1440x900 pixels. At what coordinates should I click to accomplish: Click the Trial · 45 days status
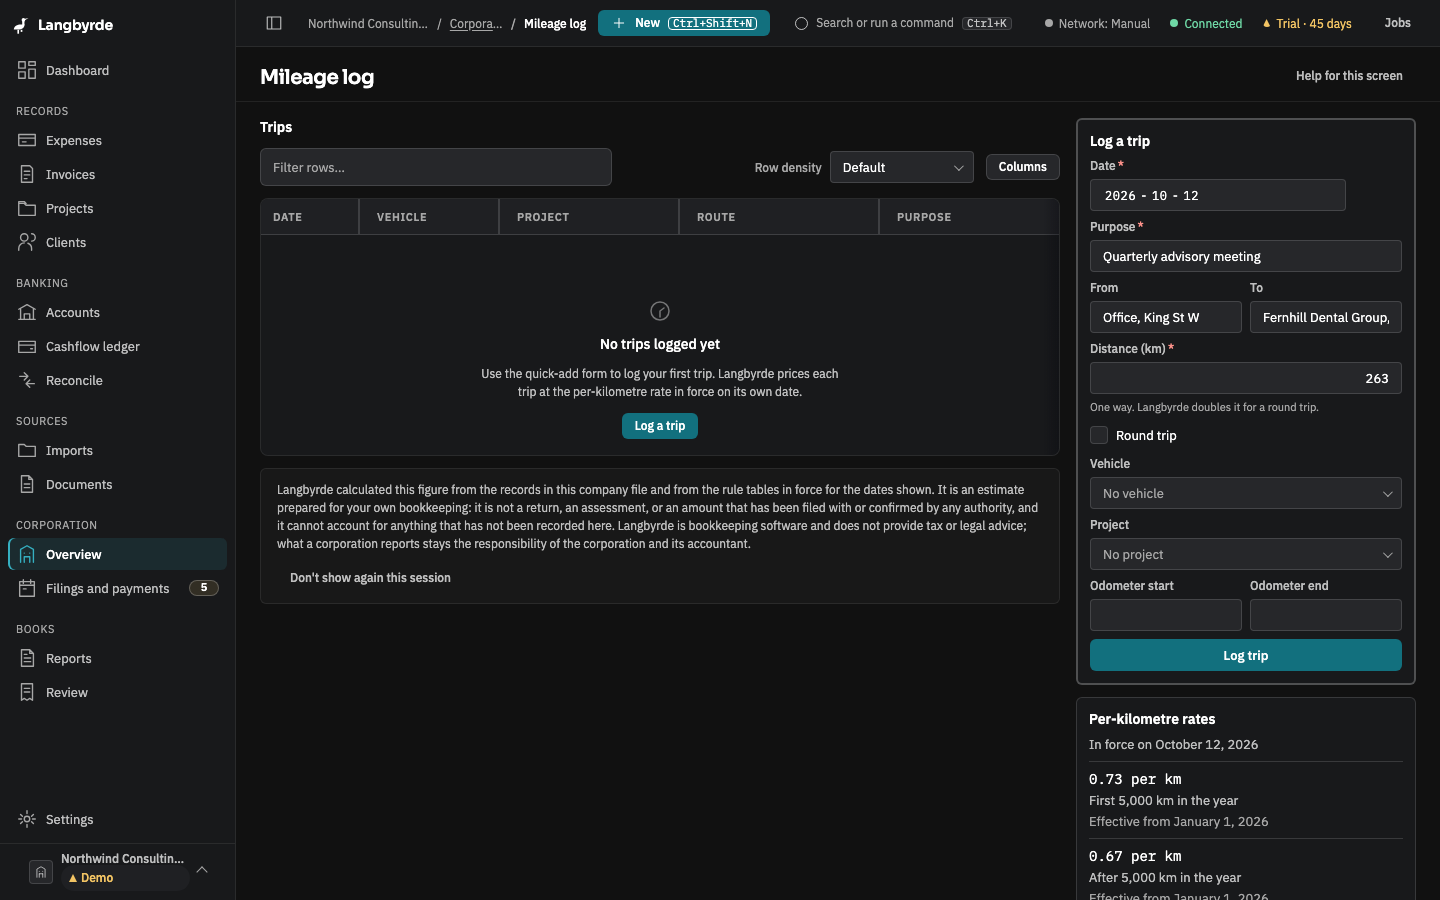click(x=1307, y=23)
